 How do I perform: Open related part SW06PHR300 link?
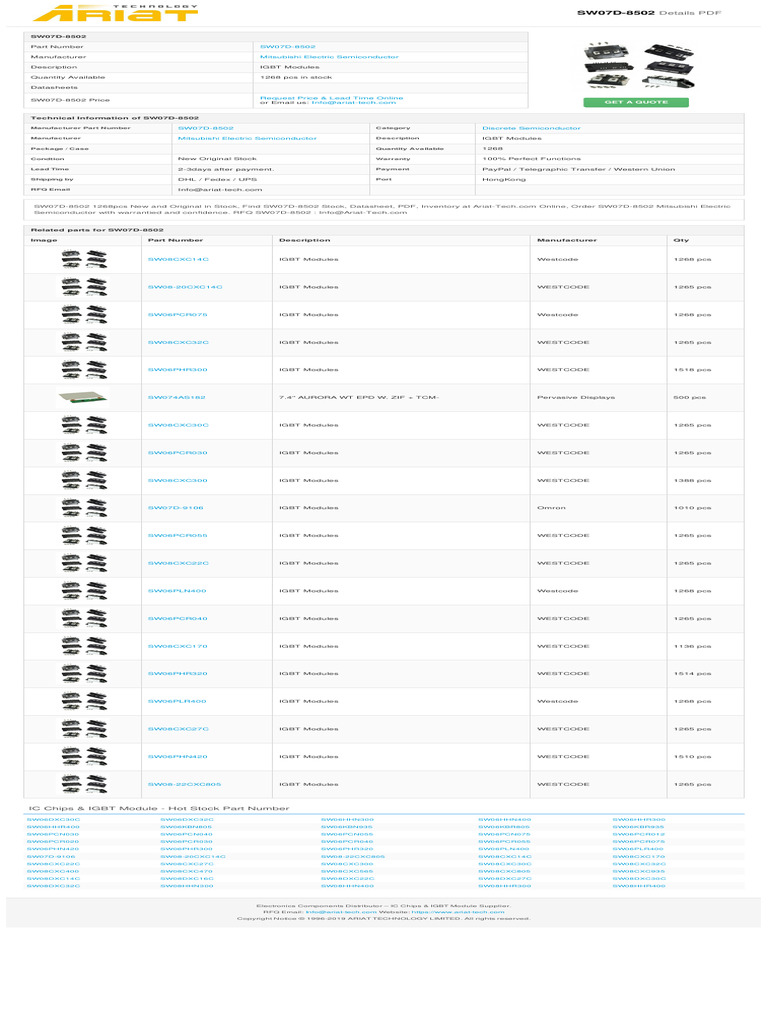click(x=178, y=370)
